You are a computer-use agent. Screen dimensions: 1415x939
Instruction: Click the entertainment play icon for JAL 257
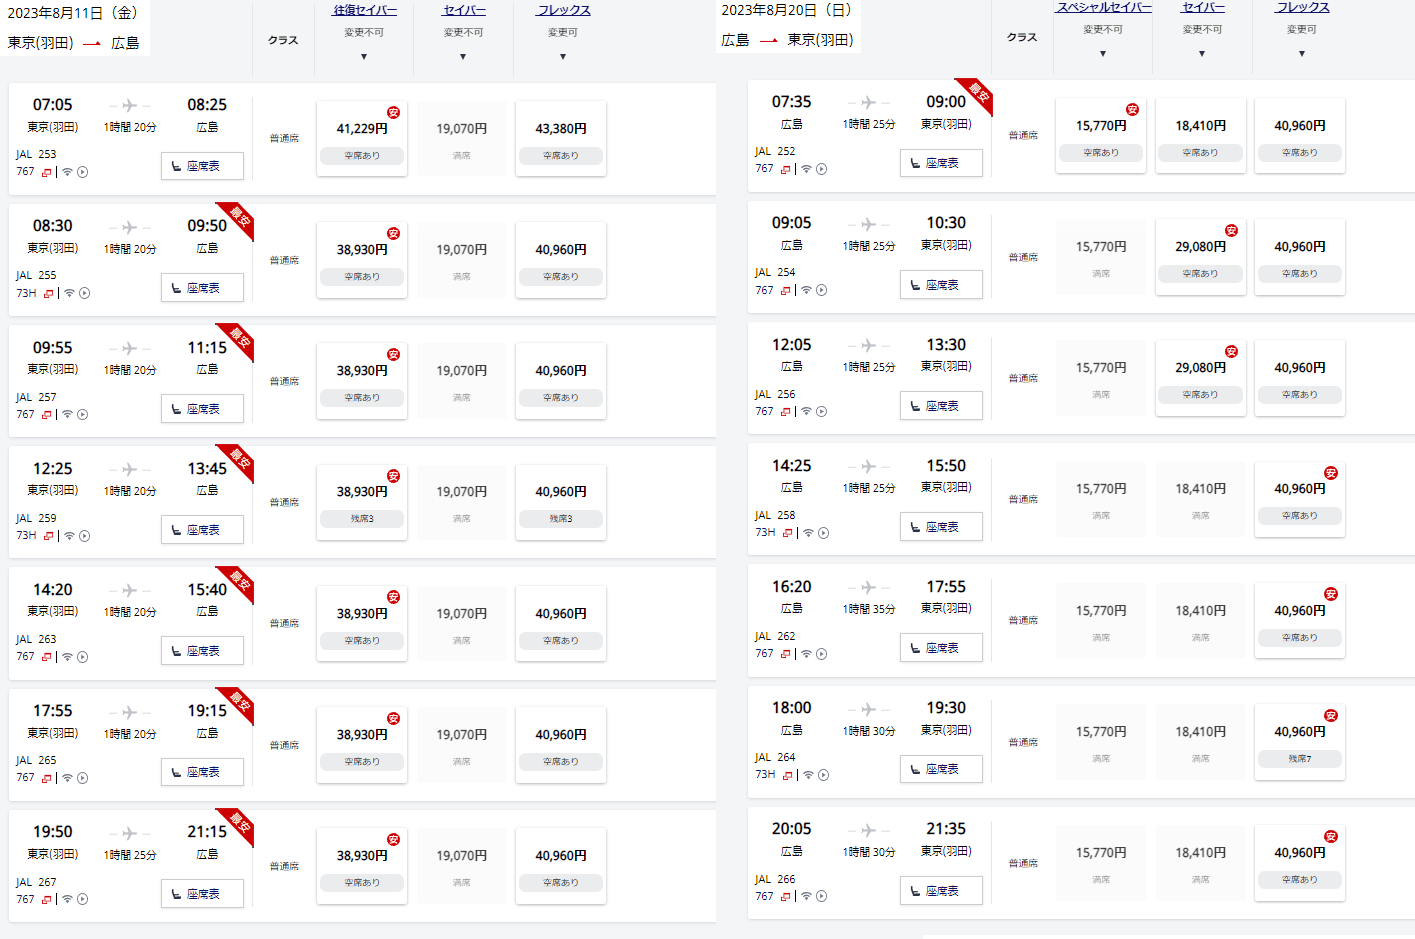click(x=82, y=415)
